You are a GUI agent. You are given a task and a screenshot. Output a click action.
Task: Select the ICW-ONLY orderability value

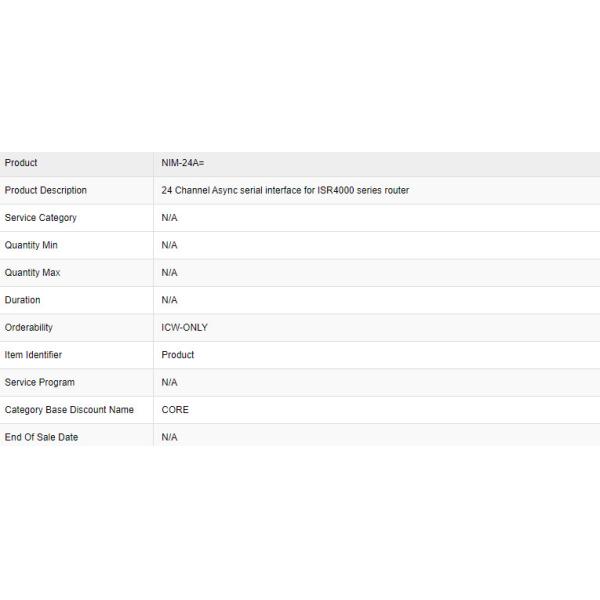(185, 328)
